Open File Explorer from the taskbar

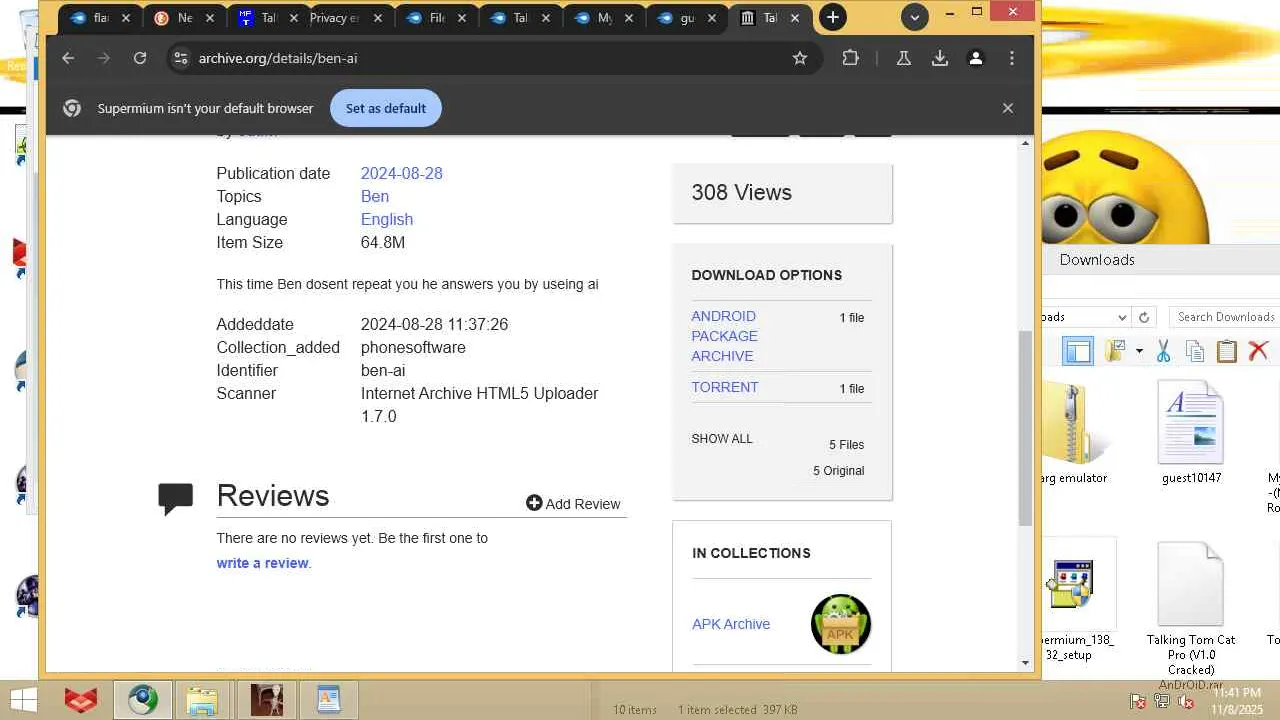pyautogui.click(x=202, y=700)
